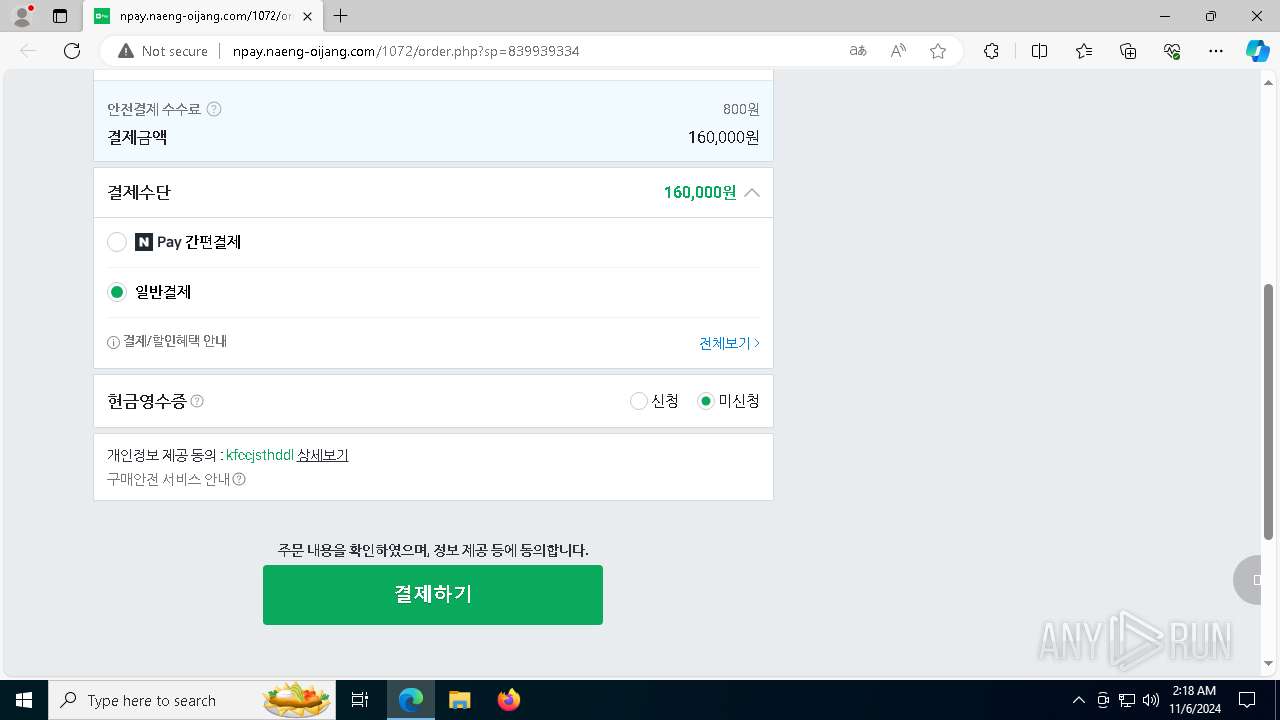Activate the Read aloud icon
Viewport: 1280px width, 720px height.
tap(898, 51)
